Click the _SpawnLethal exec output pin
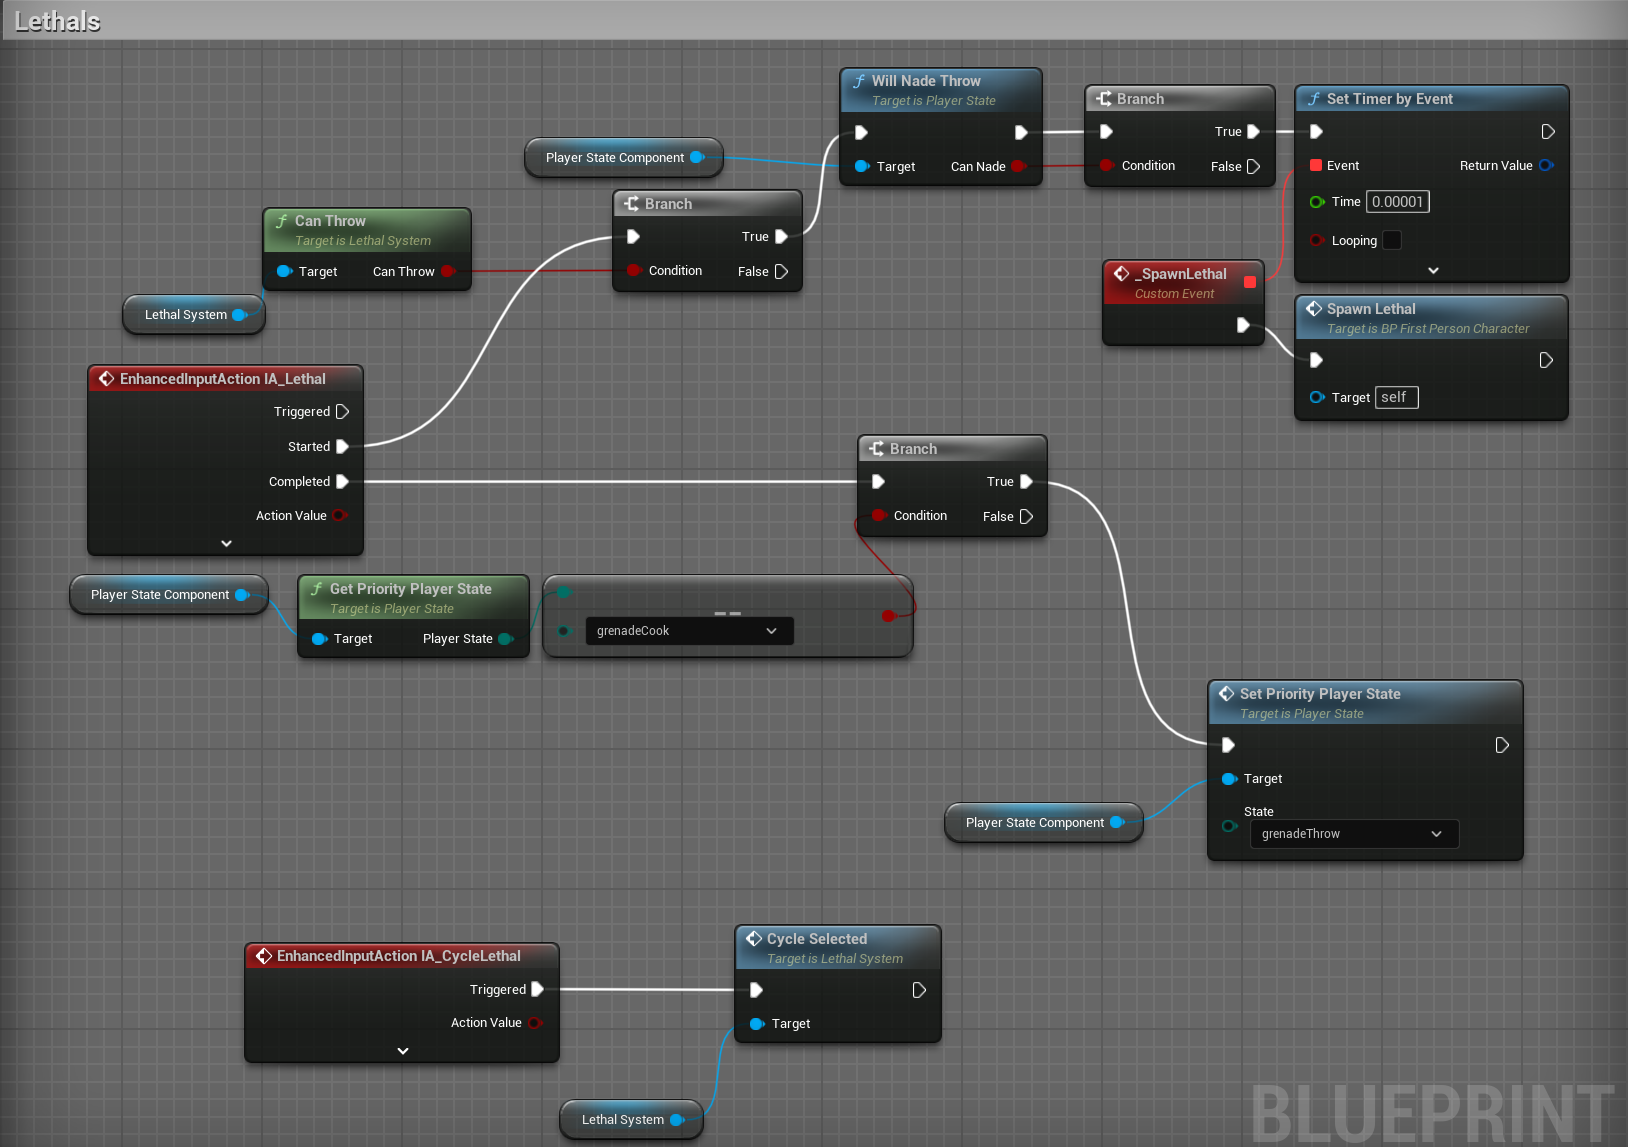1628x1147 pixels. tap(1243, 325)
